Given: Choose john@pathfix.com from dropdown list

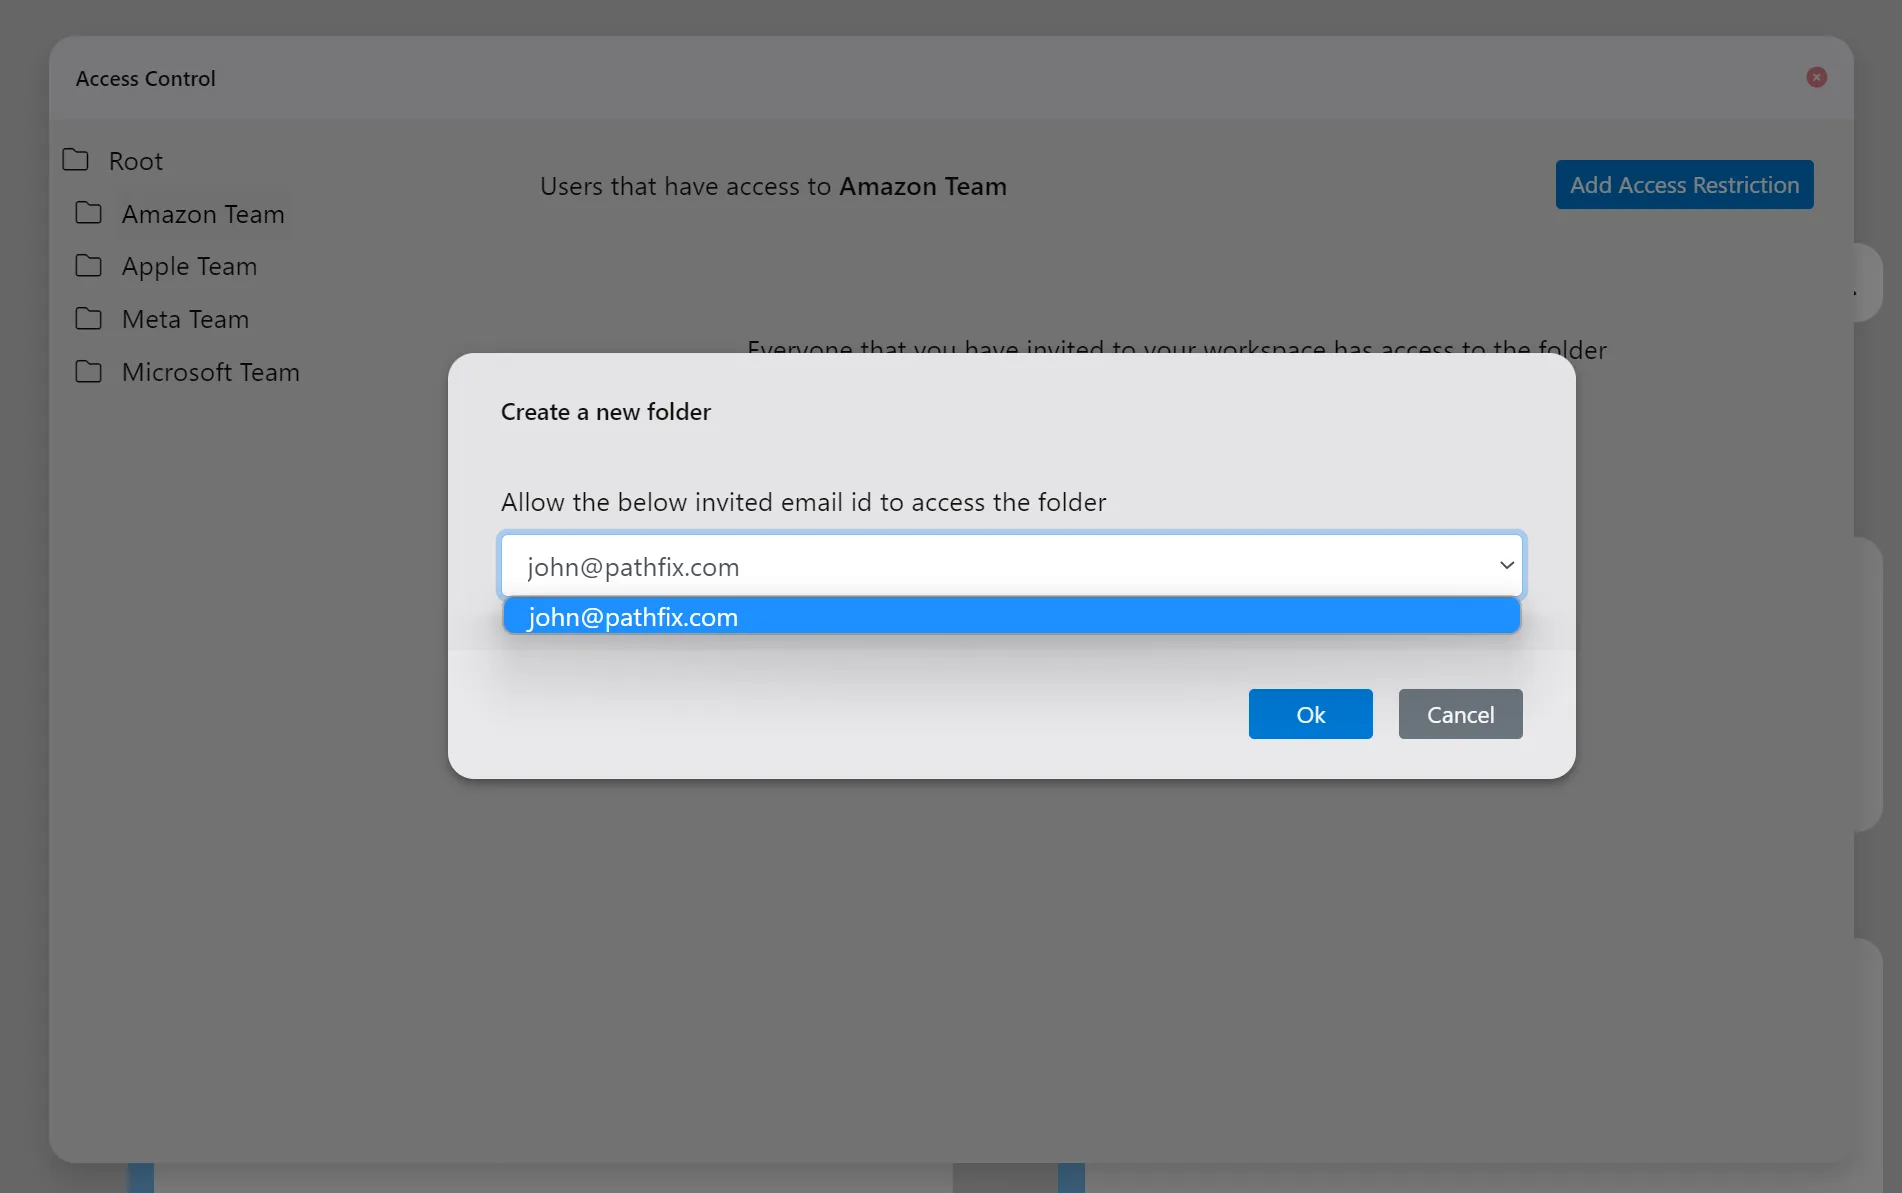Looking at the screenshot, I should pos(1011,617).
